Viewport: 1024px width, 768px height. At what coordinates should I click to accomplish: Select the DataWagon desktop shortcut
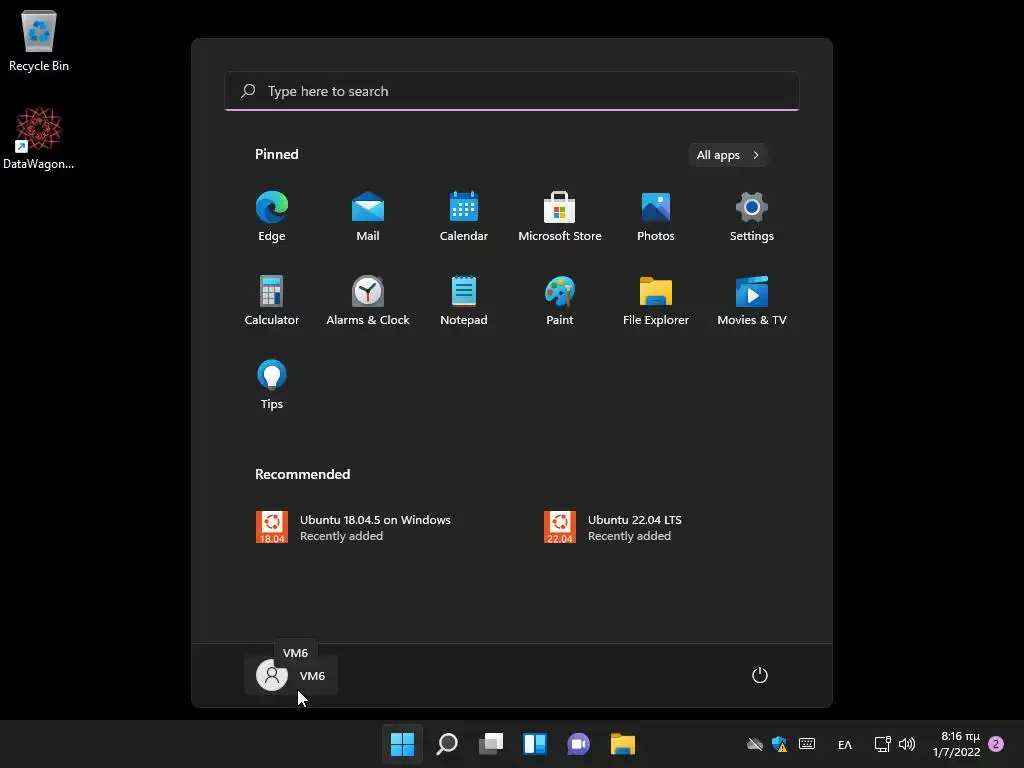pos(39,138)
